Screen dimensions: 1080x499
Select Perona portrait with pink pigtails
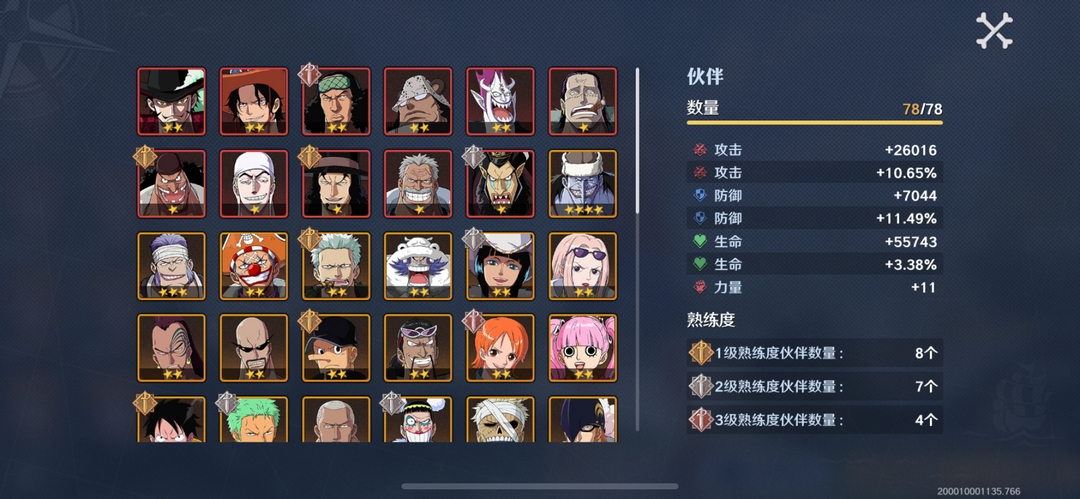pos(583,348)
